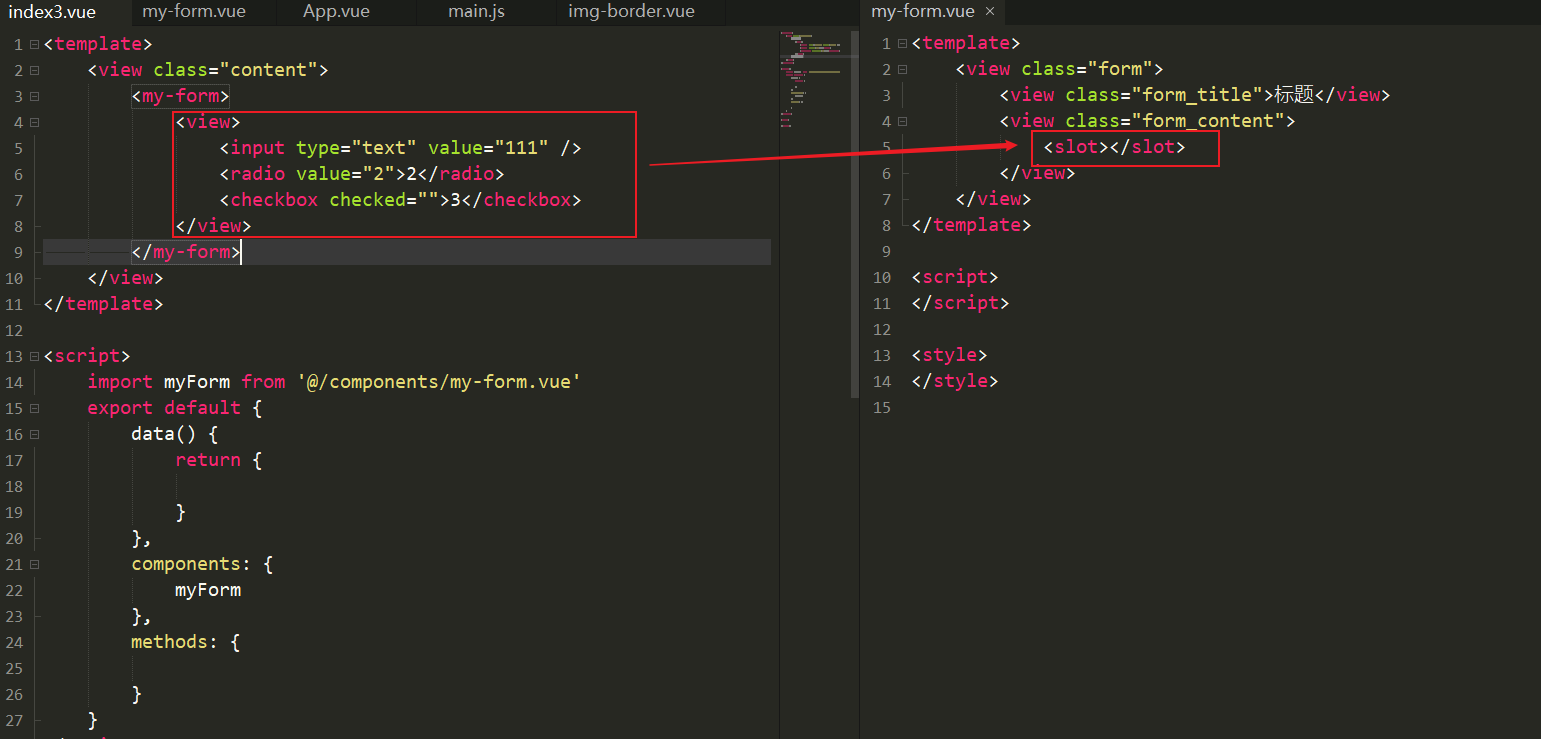
Task: Switch to the index3.vue tab
Action: (x=52, y=12)
